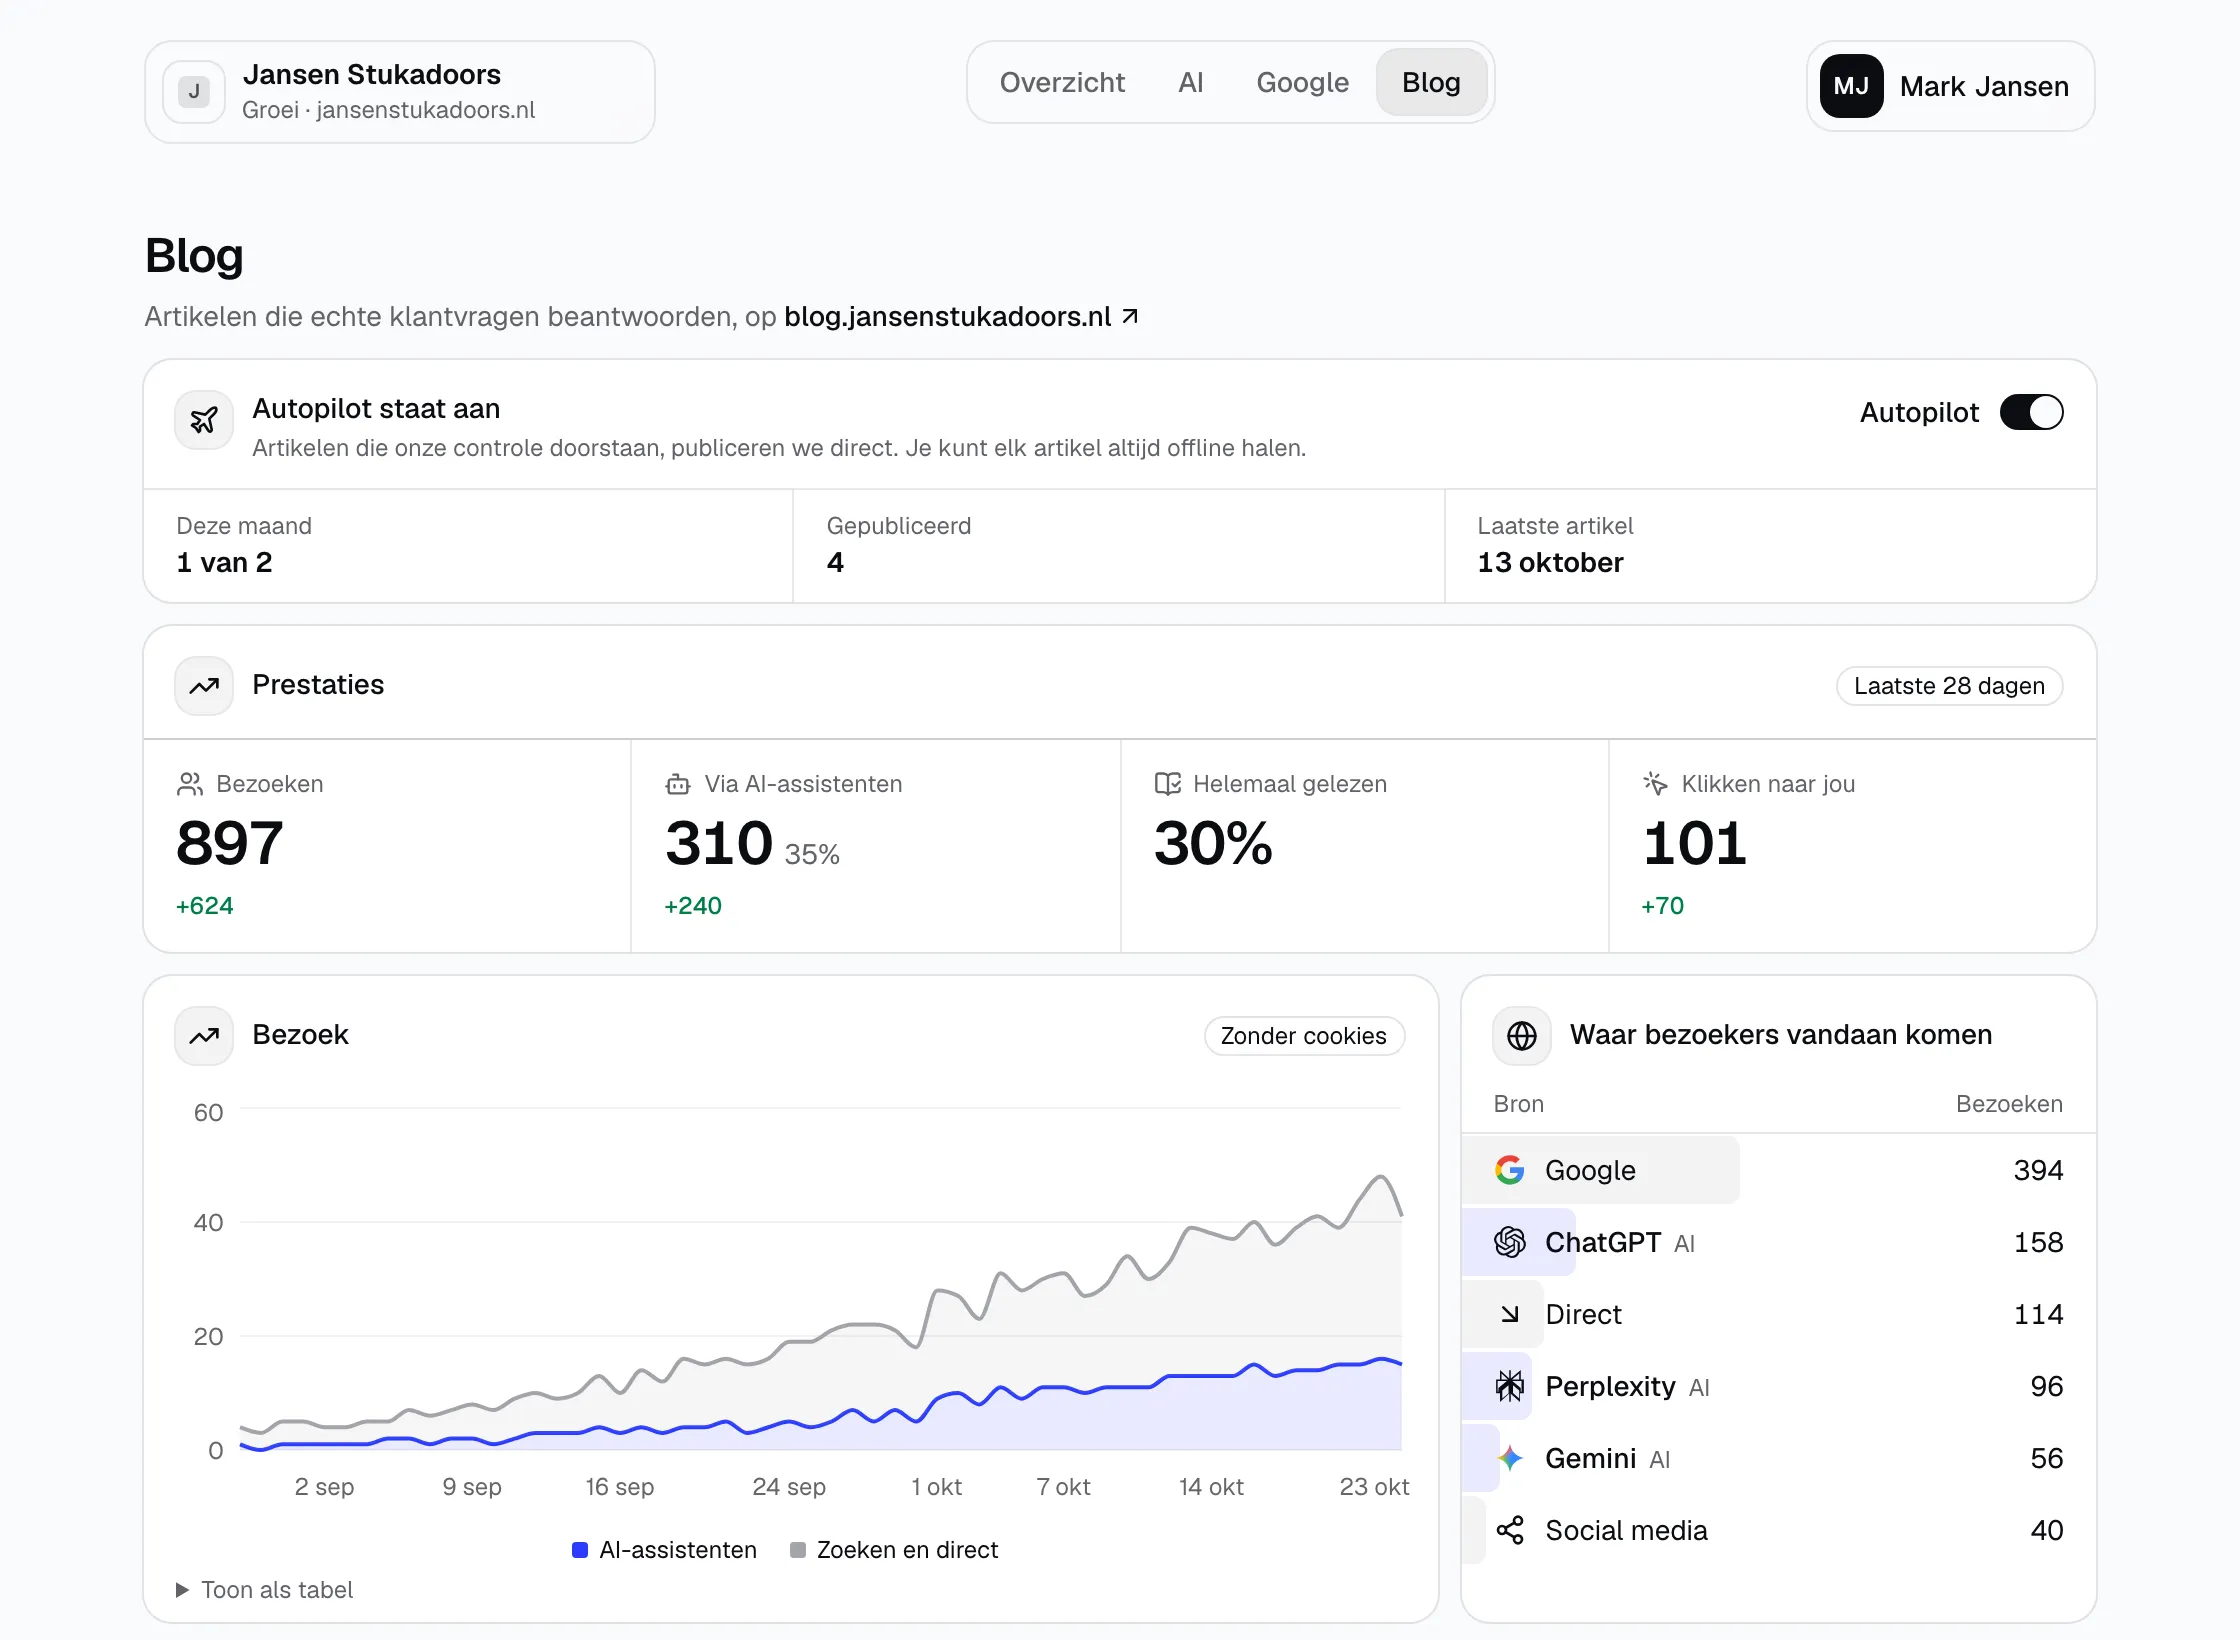Click the Deze maand value 1 van 2
The image size is (2240, 1640).
click(x=224, y=563)
